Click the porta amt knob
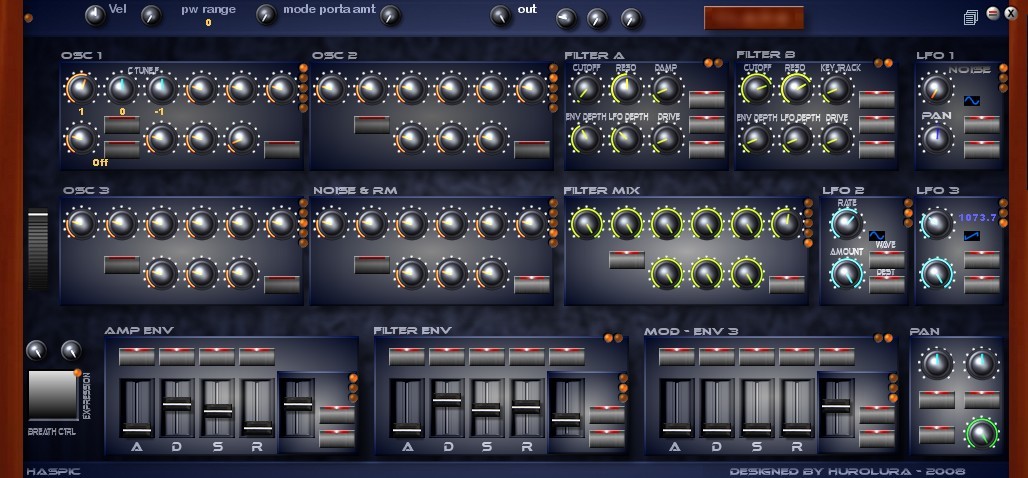The width and height of the screenshot is (1028, 478). tap(390, 16)
